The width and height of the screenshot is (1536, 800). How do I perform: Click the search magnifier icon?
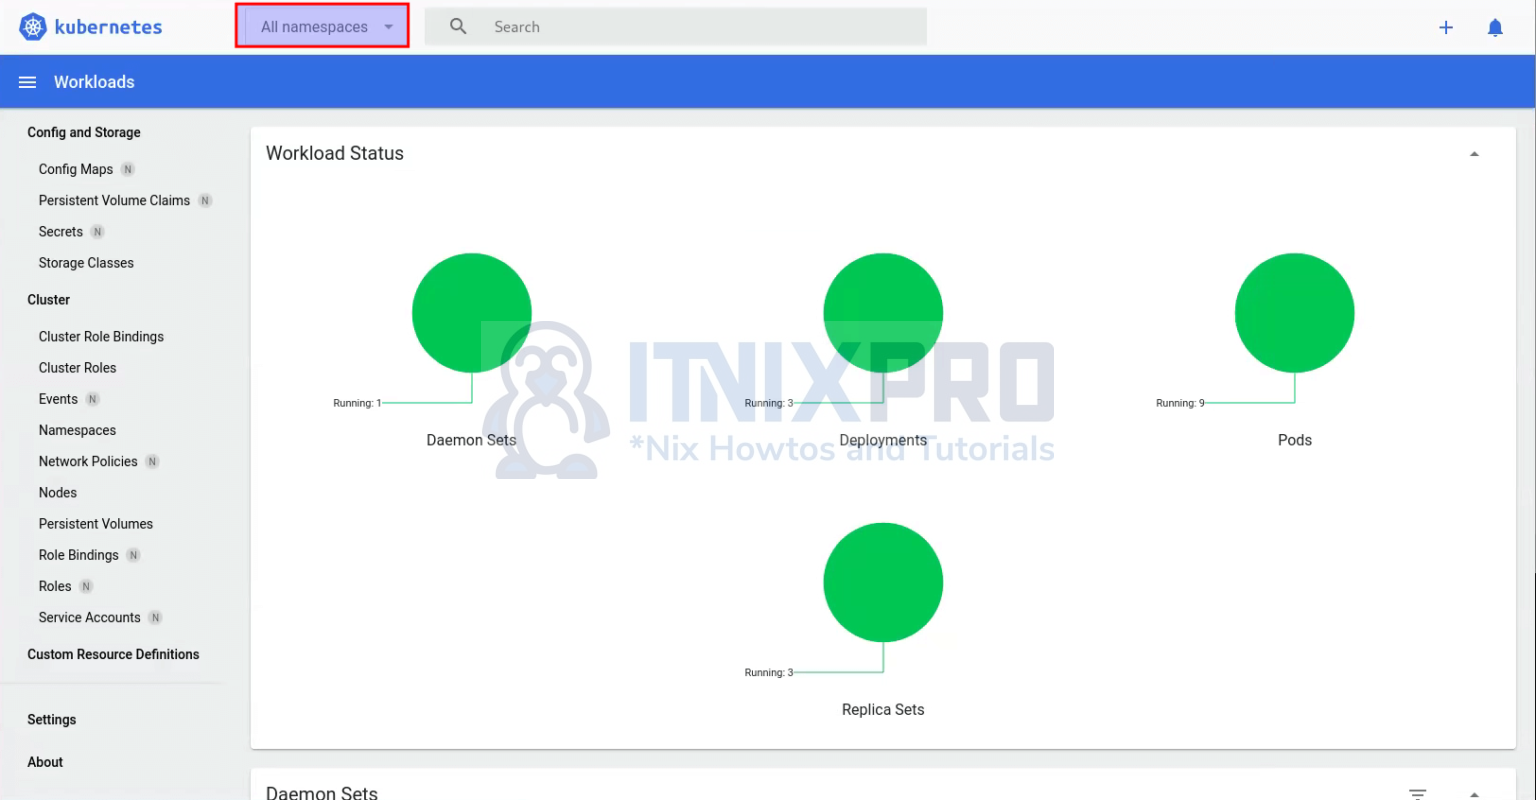pyautogui.click(x=457, y=26)
